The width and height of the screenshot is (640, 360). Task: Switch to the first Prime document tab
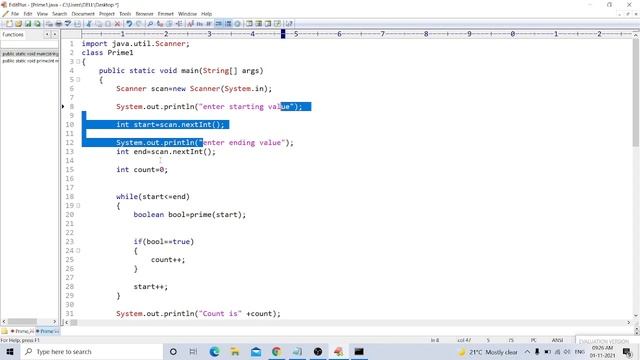coord(22,331)
